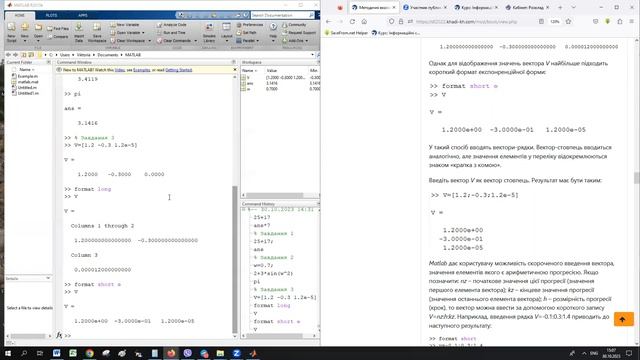Select matlab.mat in Current Folder
This screenshot has width=640, height=360.
(25, 82)
